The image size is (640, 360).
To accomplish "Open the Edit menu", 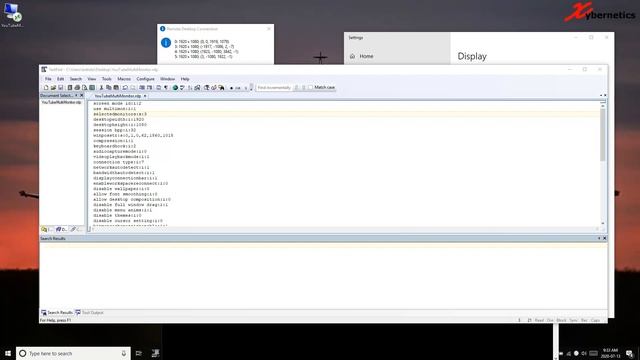I will pos(60,79).
